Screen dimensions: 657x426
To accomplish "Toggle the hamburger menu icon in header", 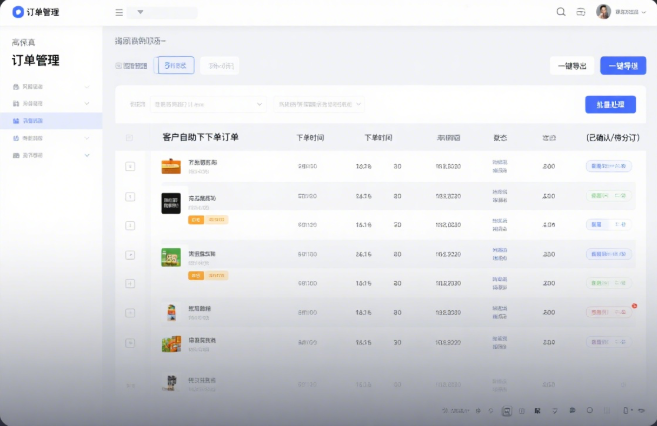I will click(119, 13).
